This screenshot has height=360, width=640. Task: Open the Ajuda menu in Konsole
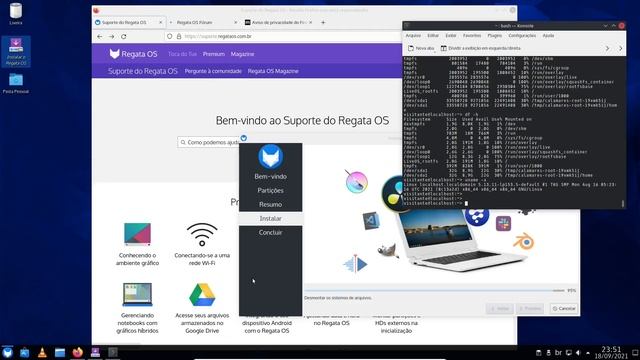(x=548, y=36)
